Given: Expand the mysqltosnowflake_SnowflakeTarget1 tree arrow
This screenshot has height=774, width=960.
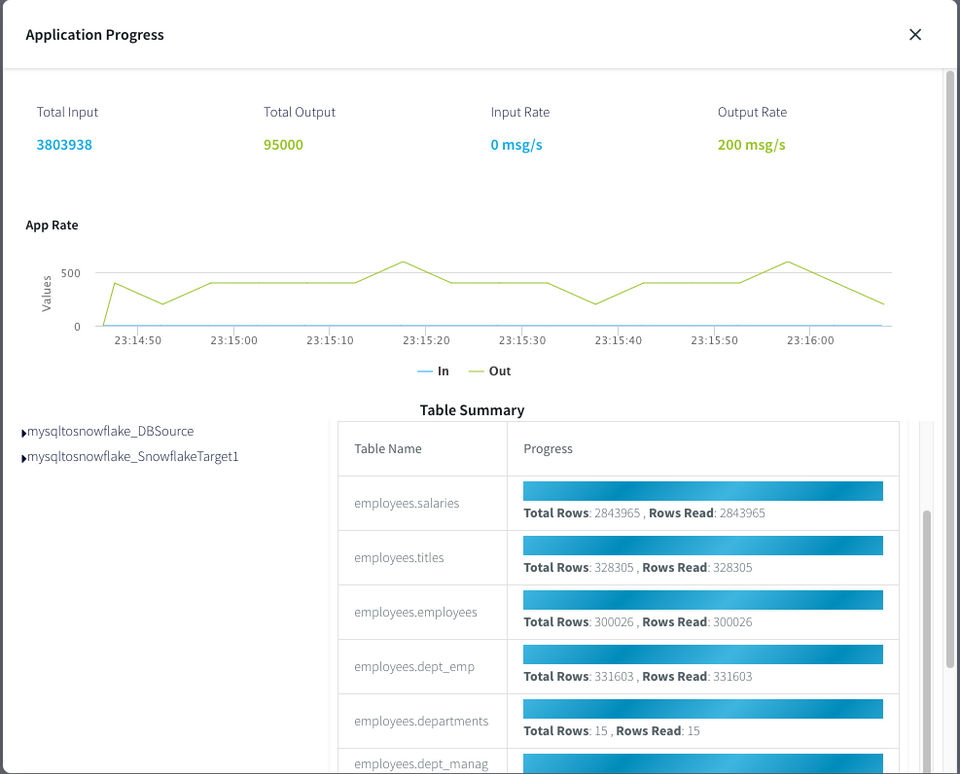Looking at the screenshot, I should click(24, 458).
